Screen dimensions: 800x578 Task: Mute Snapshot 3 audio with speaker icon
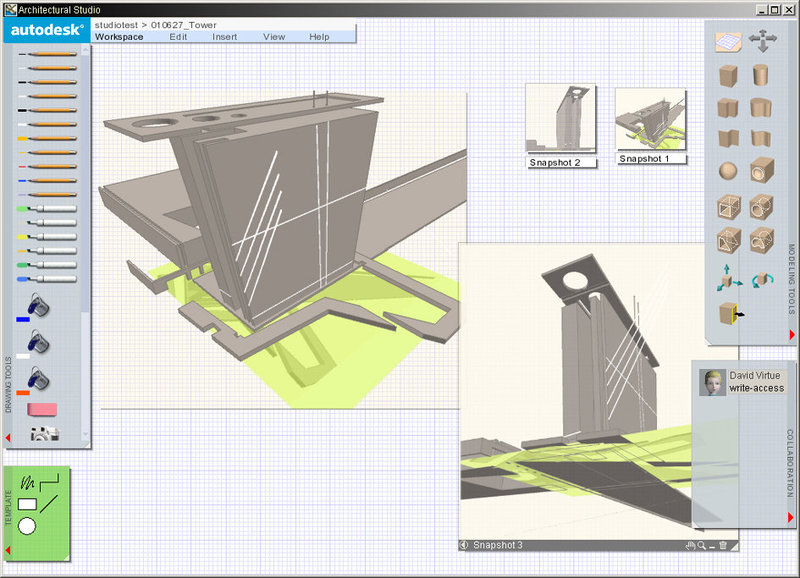[x=462, y=545]
